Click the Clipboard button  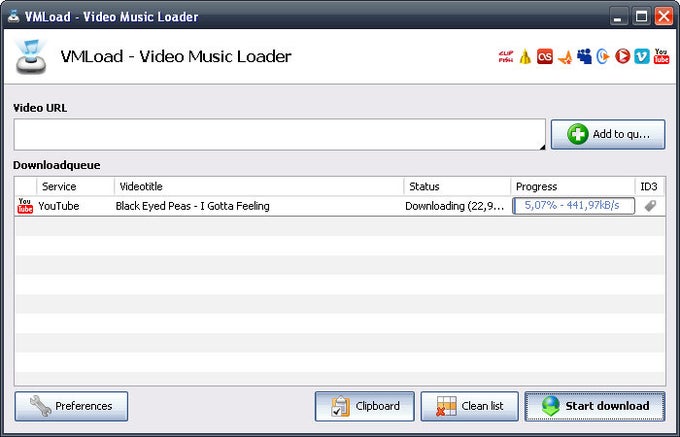365,406
